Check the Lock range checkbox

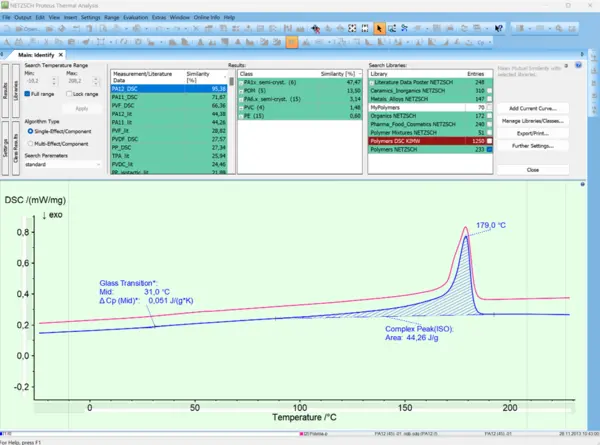click(69, 94)
